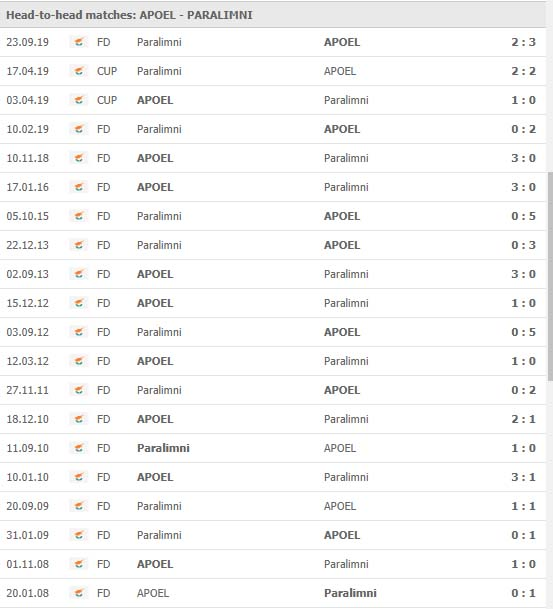Image resolution: width=553 pixels, height=609 pixels.
Task: Click the CUP label on 03.04.19 row
Action: (107, 100)
